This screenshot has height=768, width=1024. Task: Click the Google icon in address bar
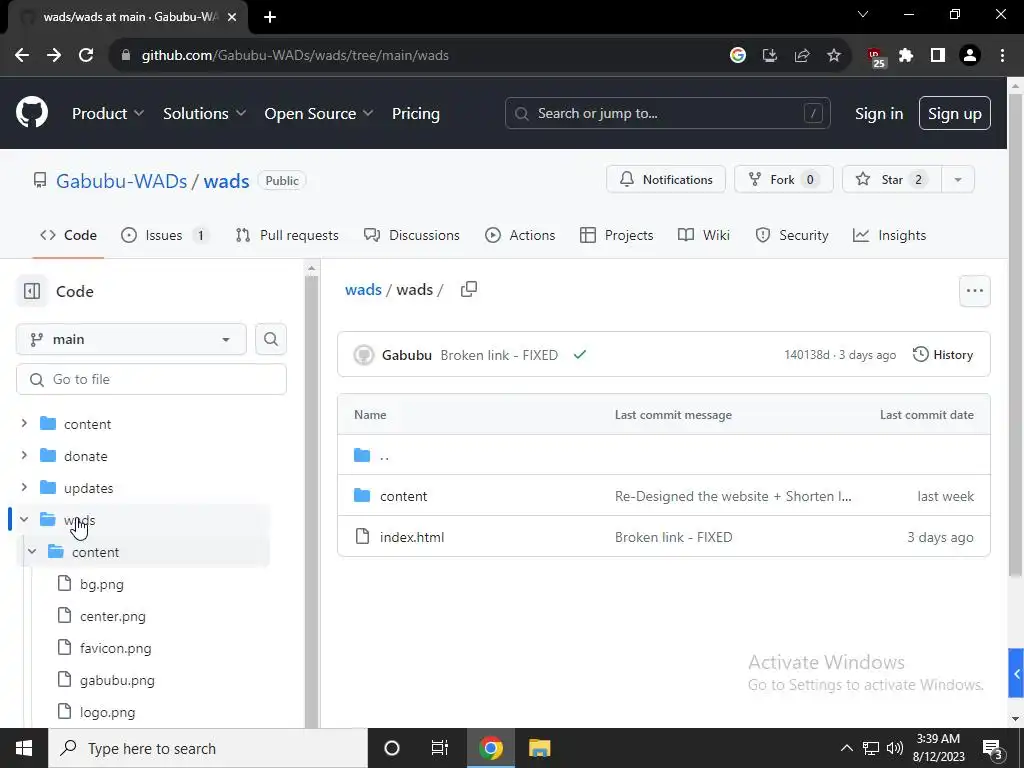(x=738, y=56)
